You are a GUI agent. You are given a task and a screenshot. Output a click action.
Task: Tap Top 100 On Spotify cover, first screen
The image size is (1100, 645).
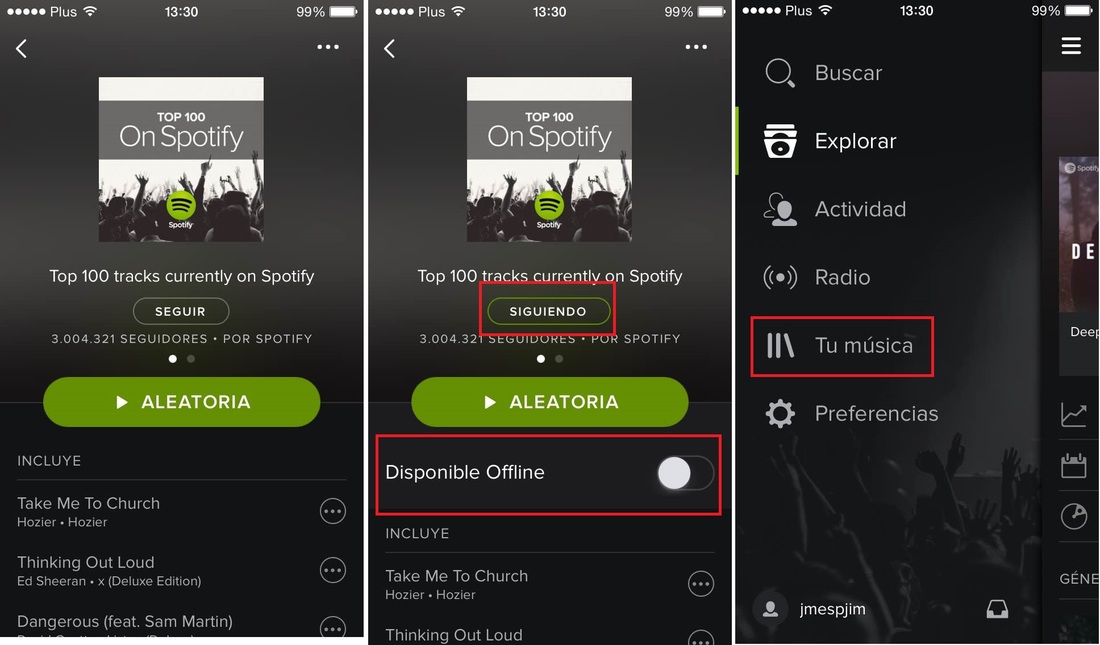pos(181,159)
